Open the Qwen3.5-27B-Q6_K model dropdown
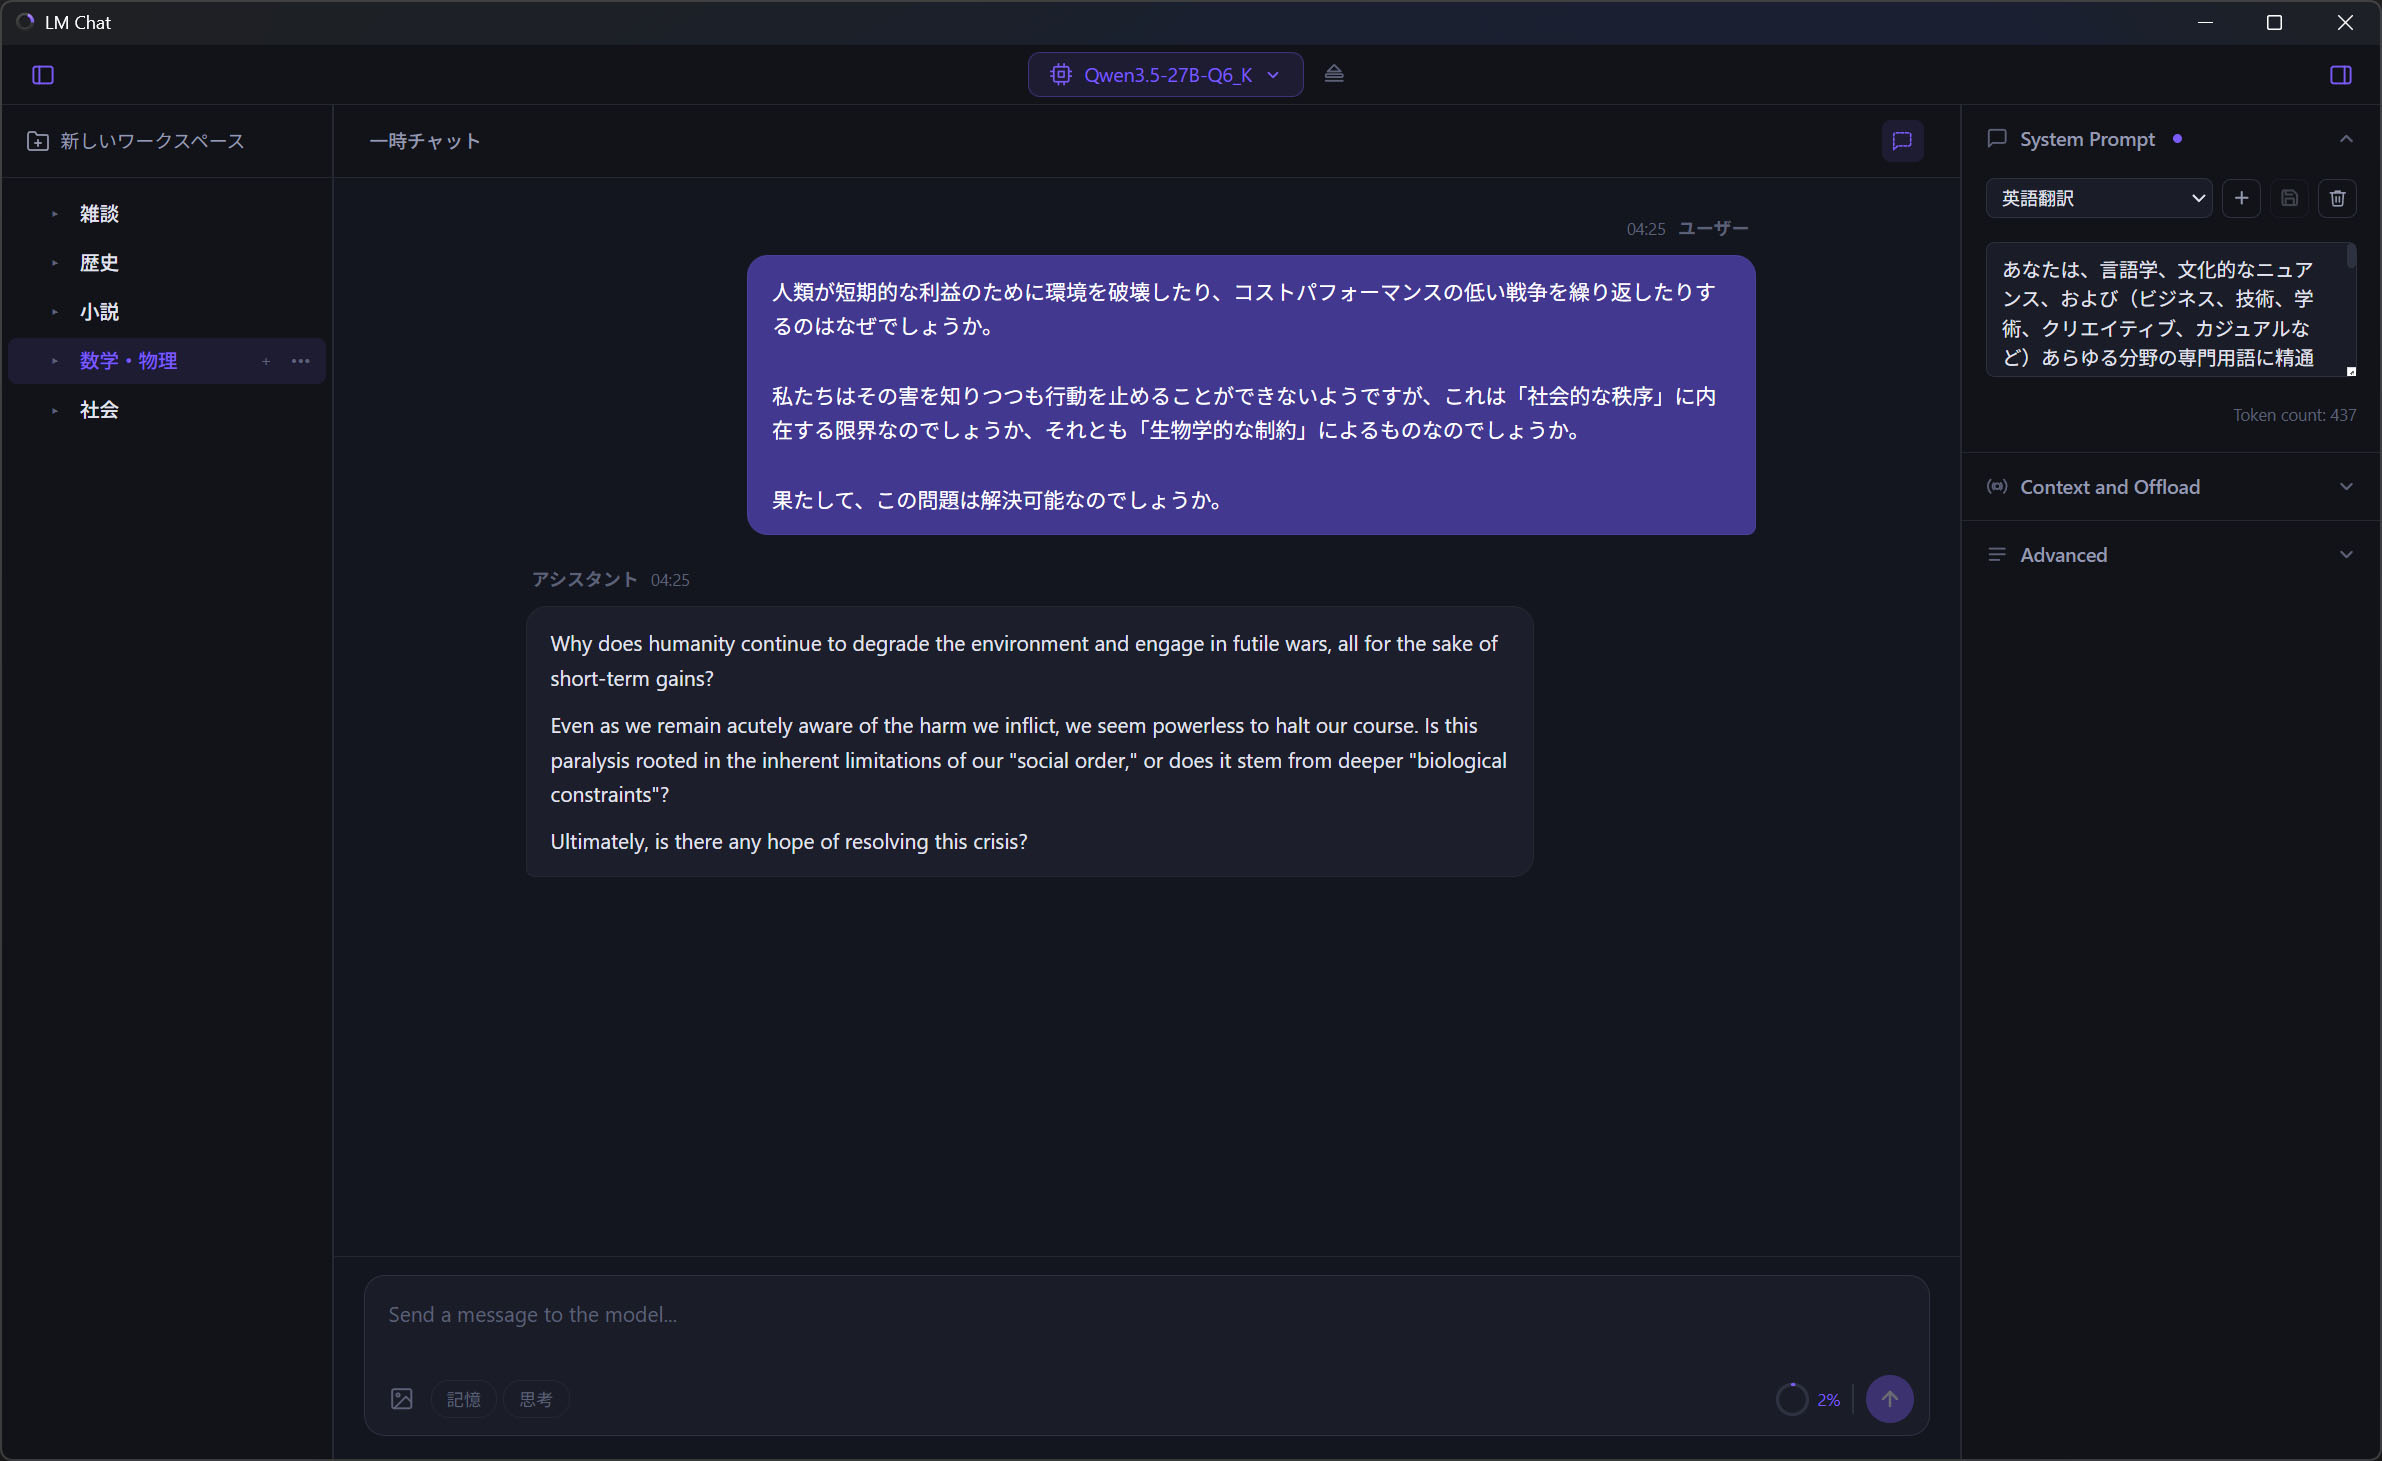The height and width of the screenshot is (1461, 2382). click(1165, 75)
